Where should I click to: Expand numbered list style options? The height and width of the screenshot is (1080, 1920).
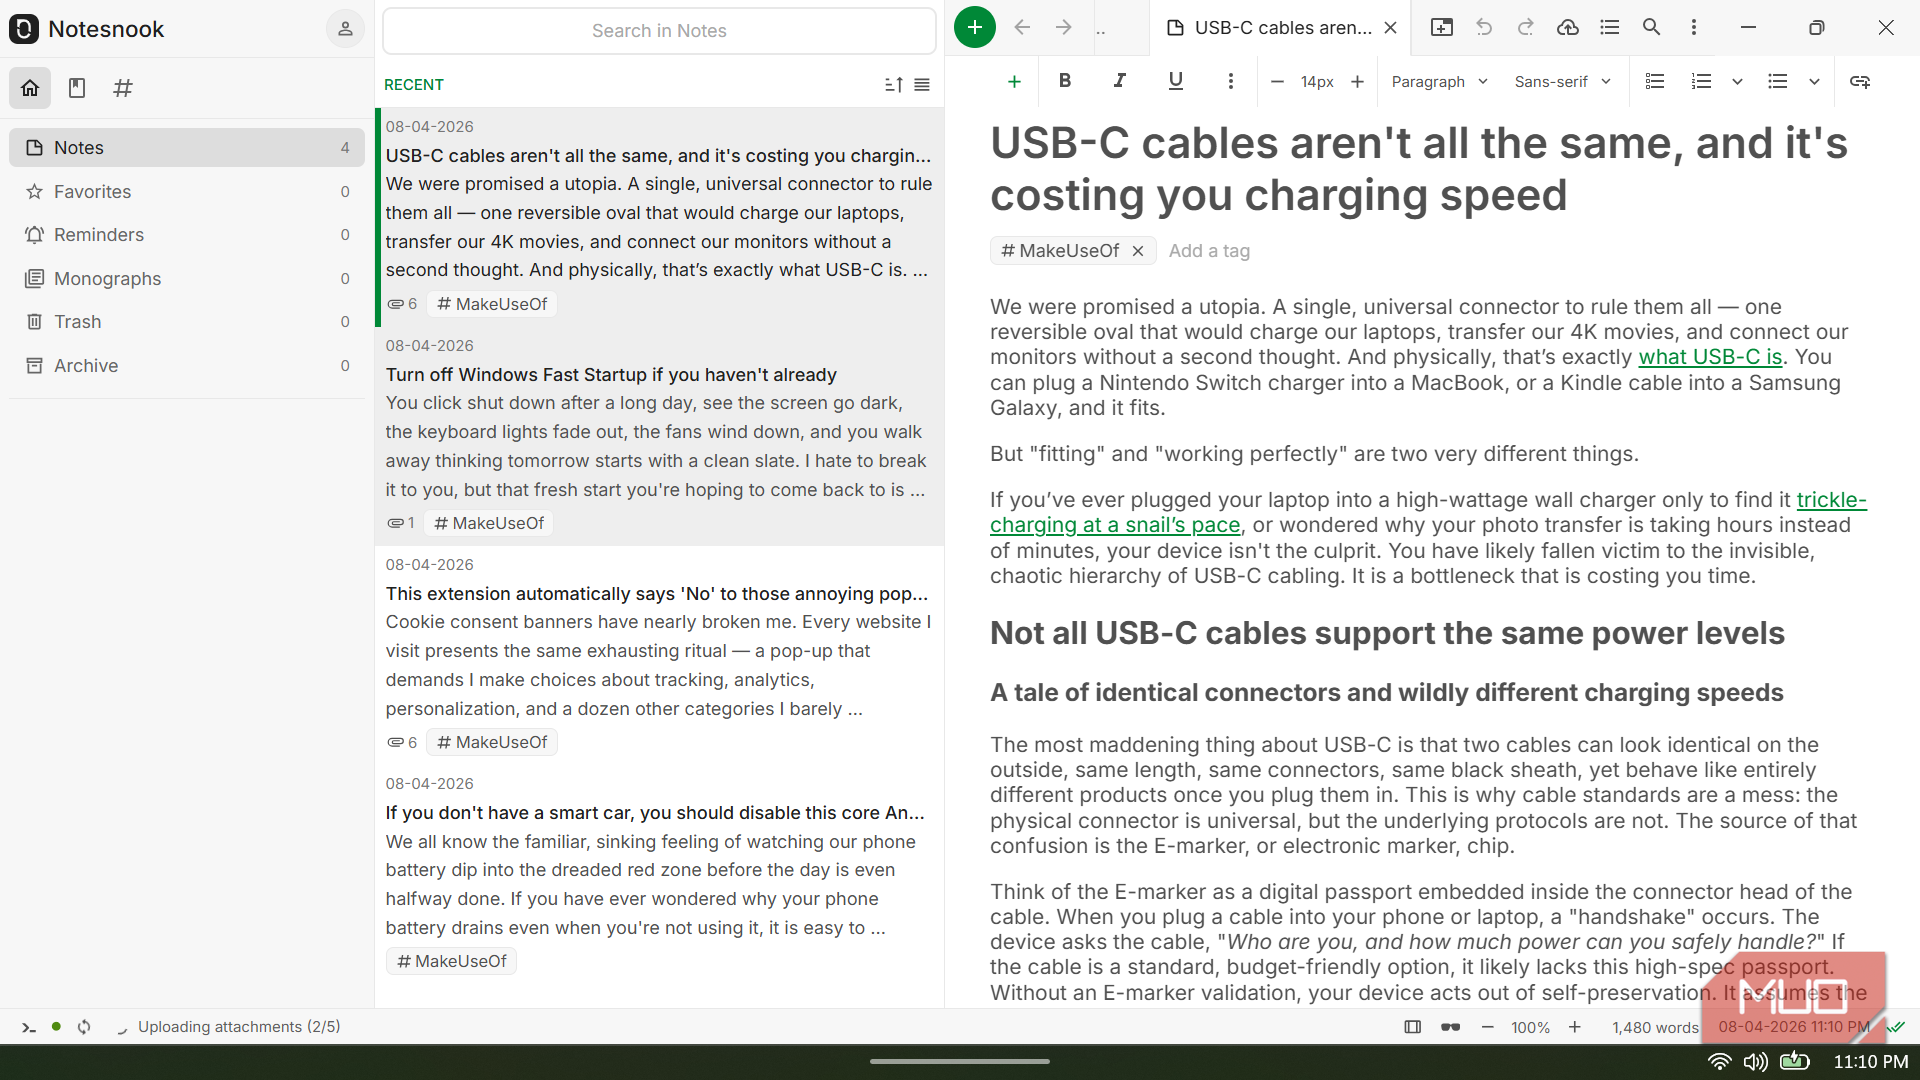click(x=1738, y=81)
